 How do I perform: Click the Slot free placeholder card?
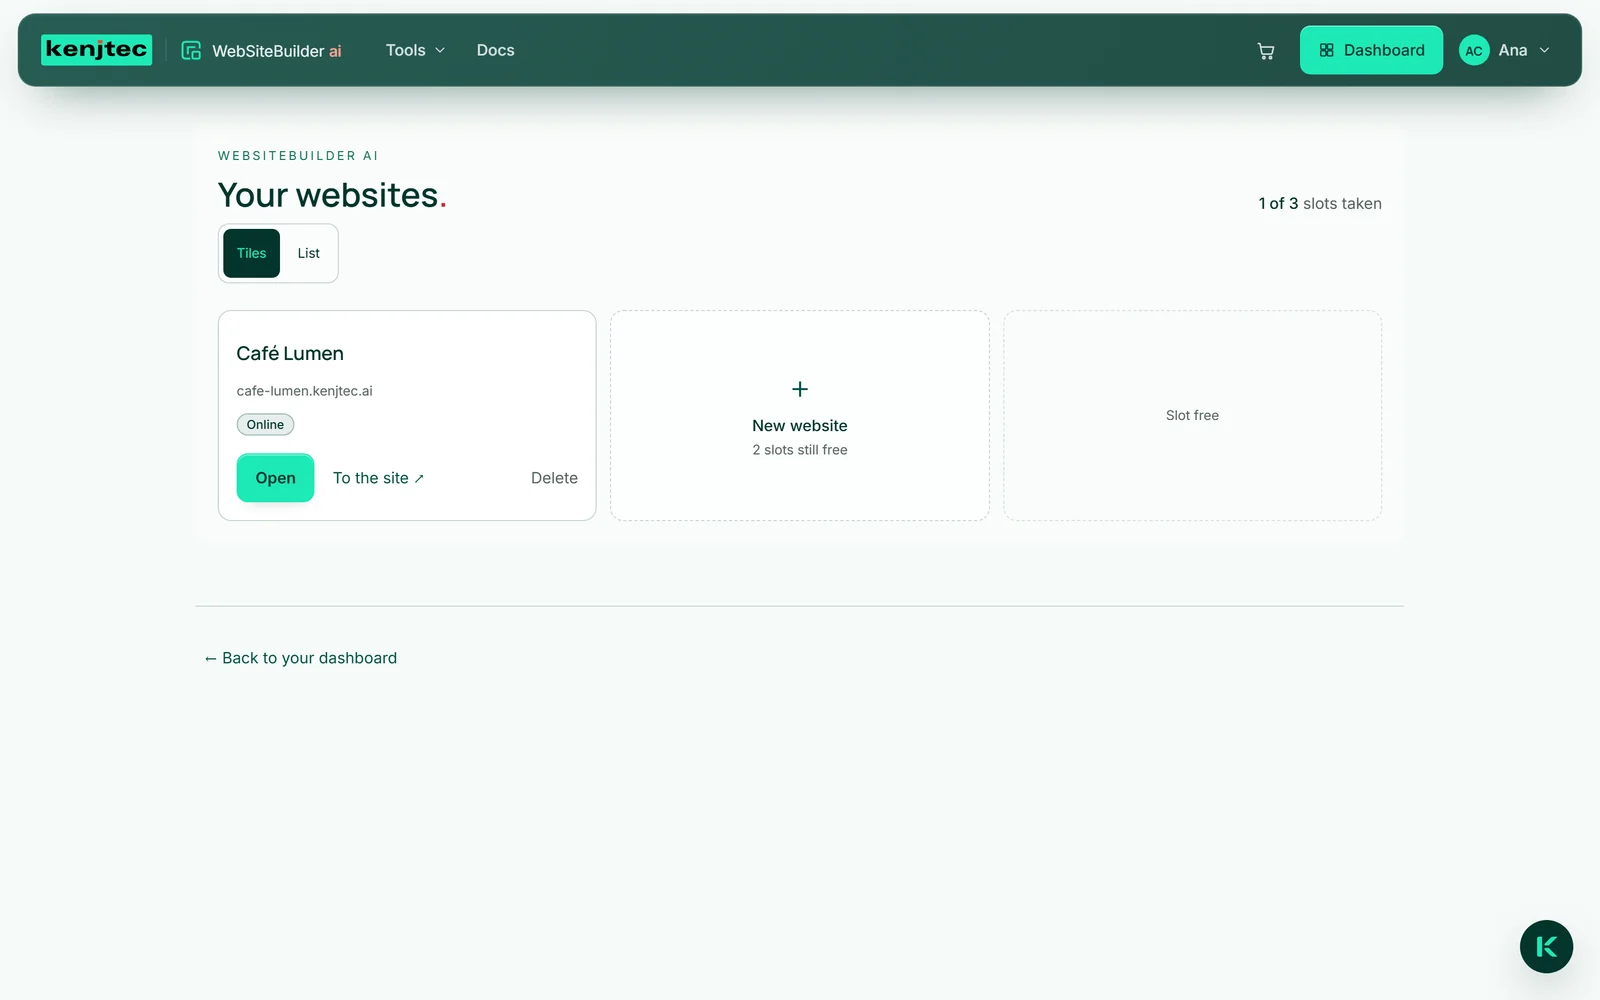[x=1192, y=415]
